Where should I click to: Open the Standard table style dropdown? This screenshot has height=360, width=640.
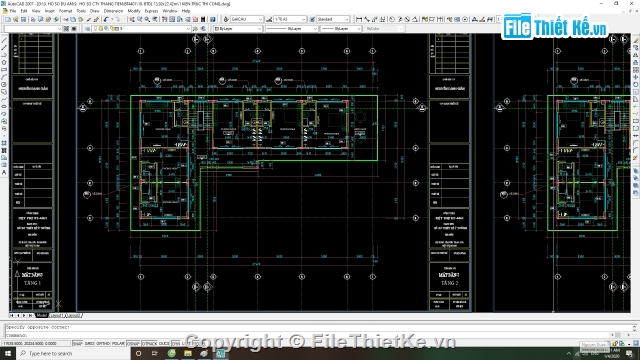pos(333,19)
